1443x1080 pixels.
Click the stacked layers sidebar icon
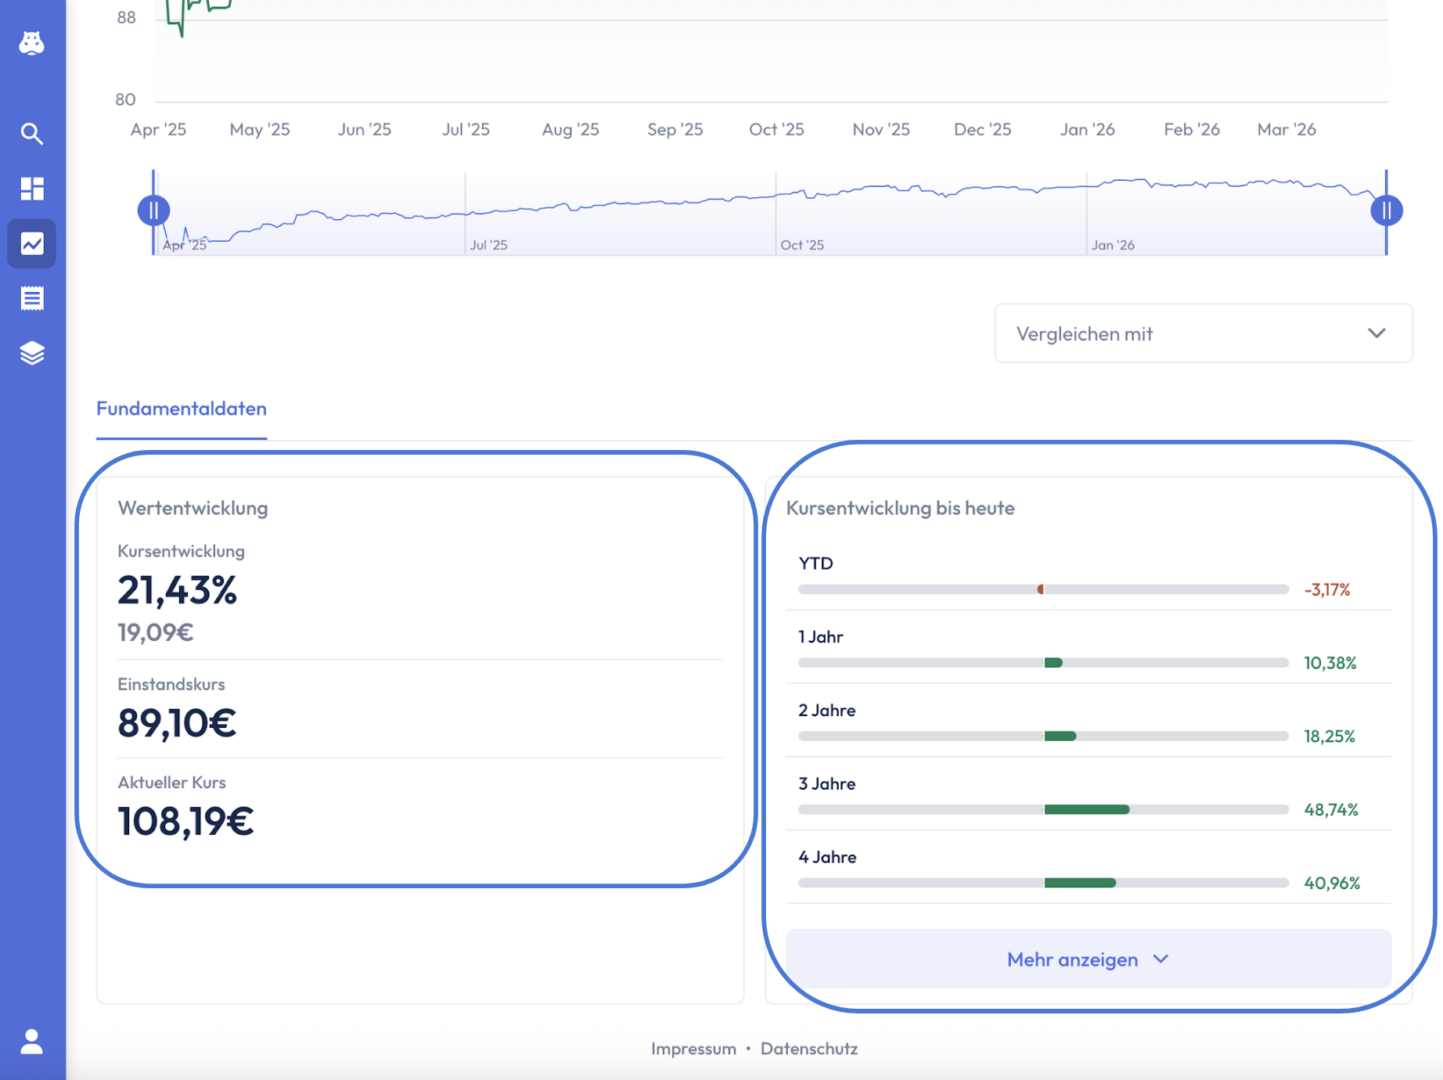(32, 353)
